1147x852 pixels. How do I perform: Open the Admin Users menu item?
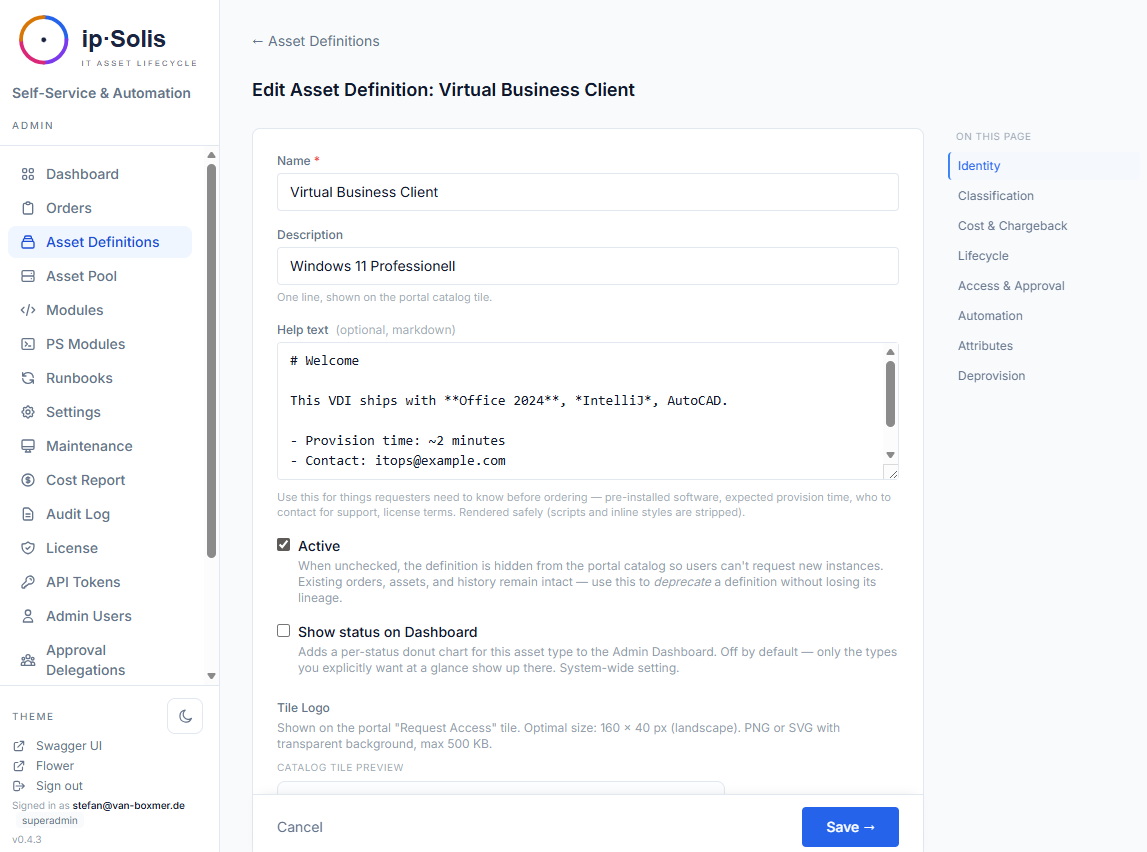pyautogui.click(x=100, y=616)
